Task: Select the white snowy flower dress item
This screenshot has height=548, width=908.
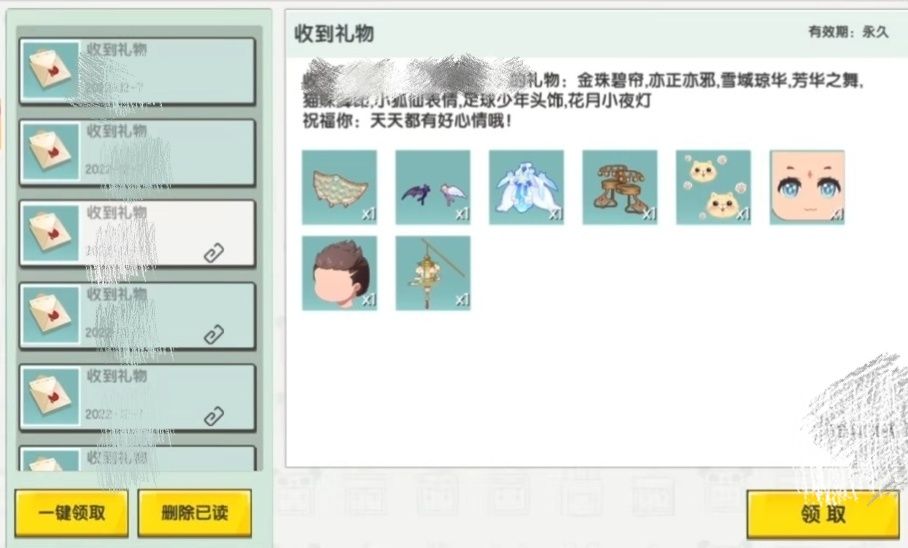Action: click(526, 187)
